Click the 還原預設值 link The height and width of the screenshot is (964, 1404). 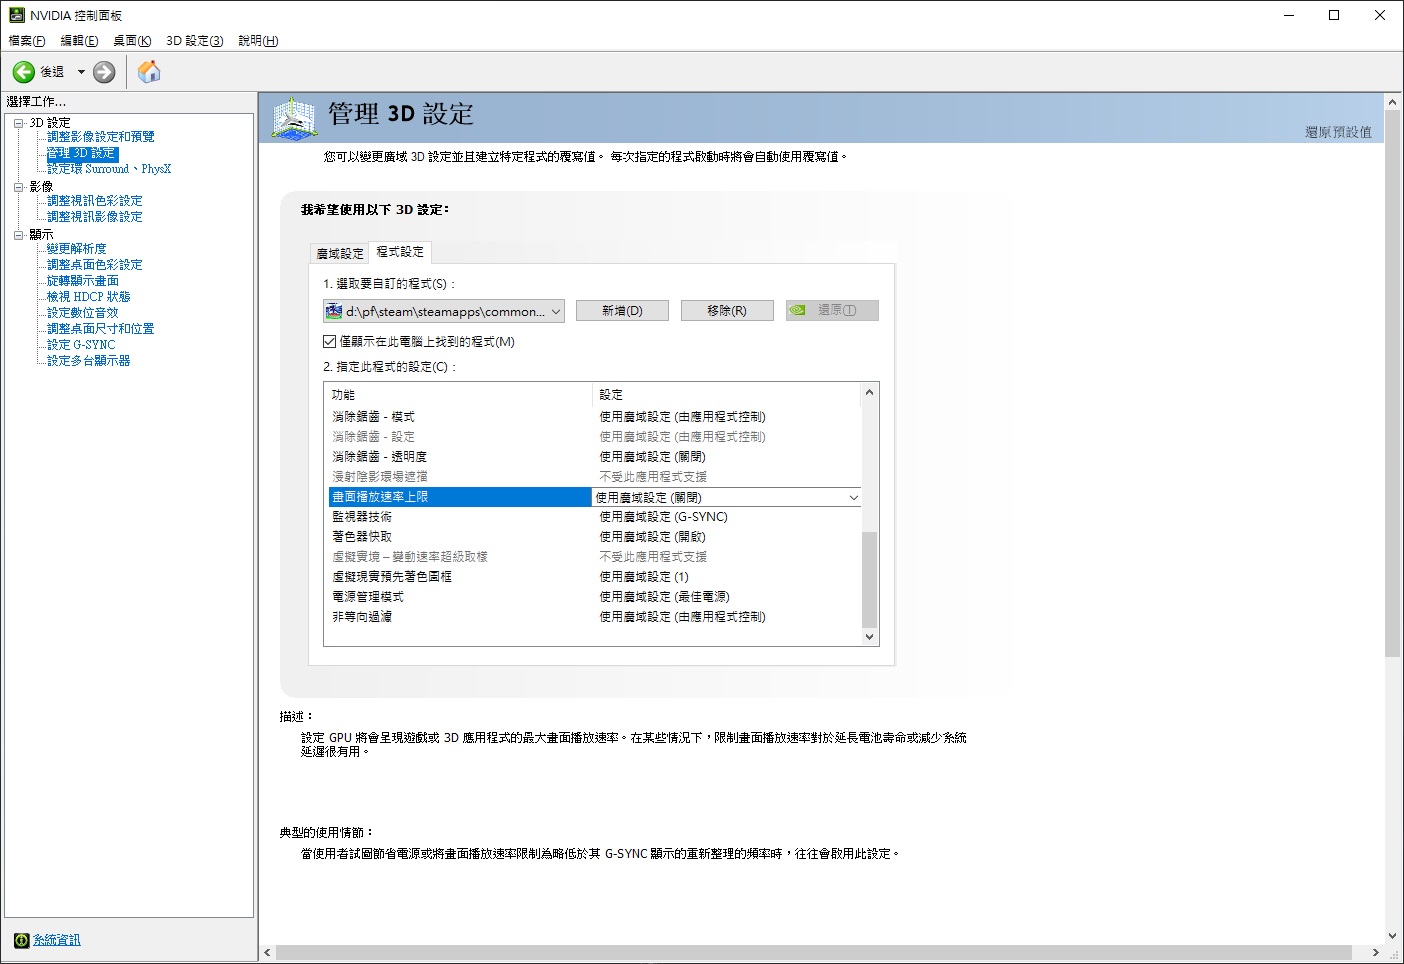pos(1338,132)
